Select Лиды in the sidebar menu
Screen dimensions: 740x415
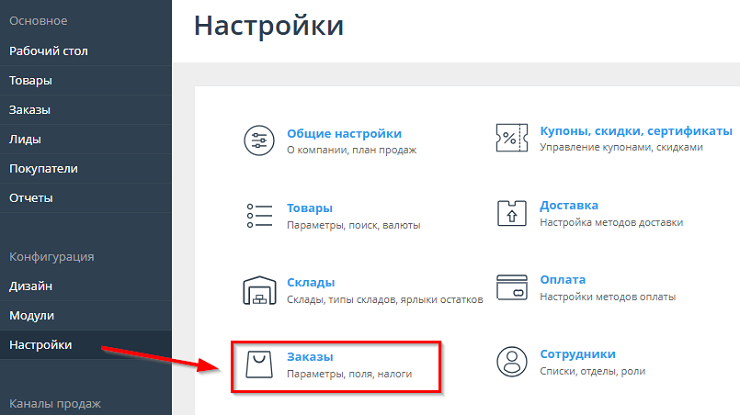pyautogui.click(x=25, y=139)
